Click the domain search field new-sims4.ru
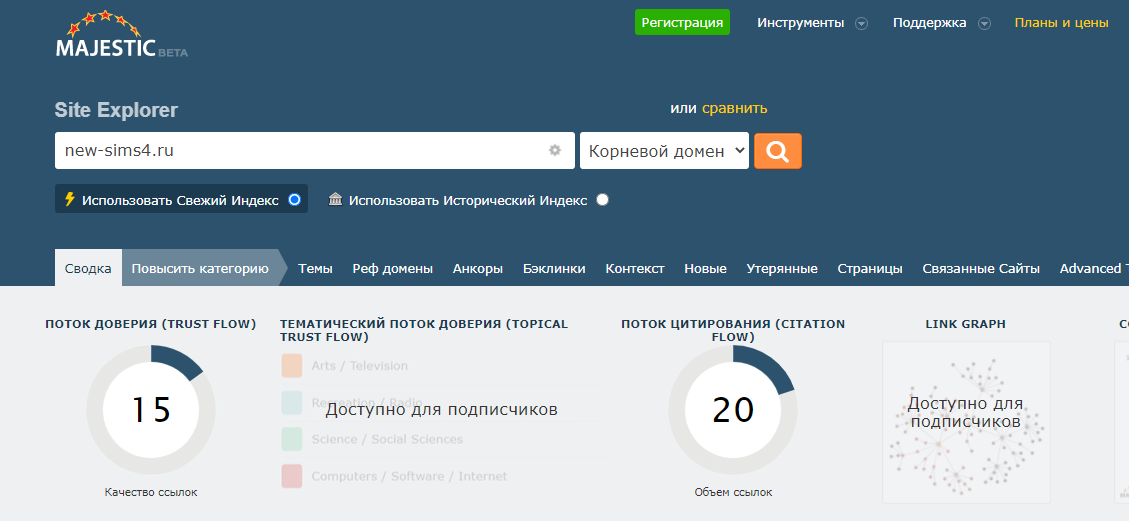 click(x=315, y=150)
